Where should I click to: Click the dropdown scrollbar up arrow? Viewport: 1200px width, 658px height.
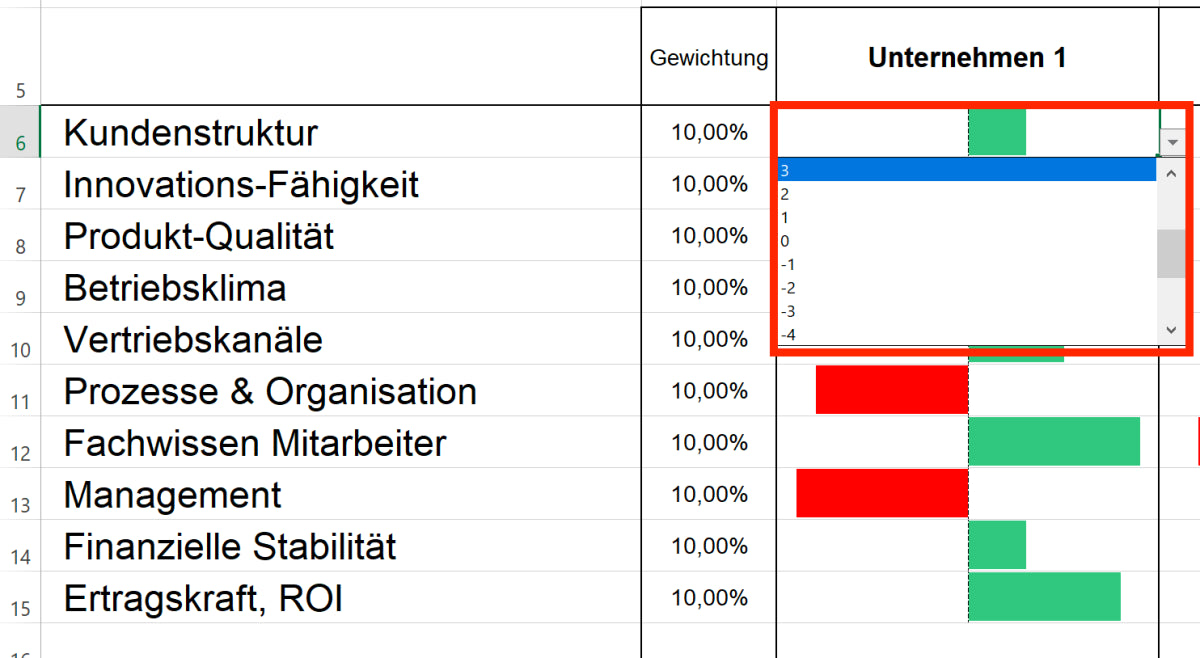click(1170, 174)
